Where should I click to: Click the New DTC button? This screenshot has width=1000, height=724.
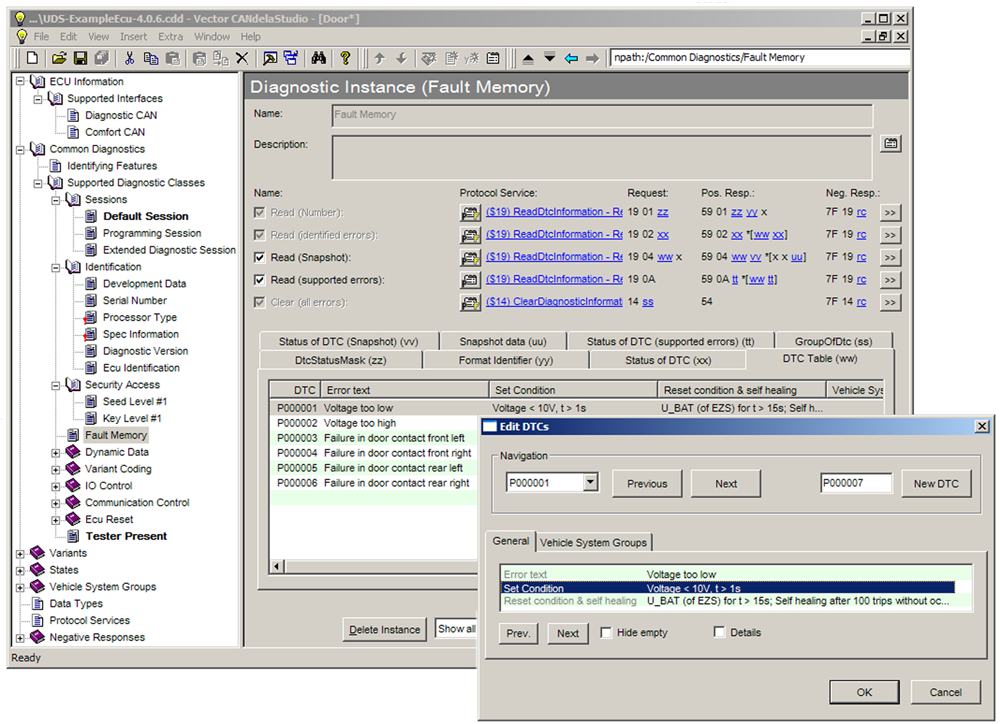click(x=936, y=484)
